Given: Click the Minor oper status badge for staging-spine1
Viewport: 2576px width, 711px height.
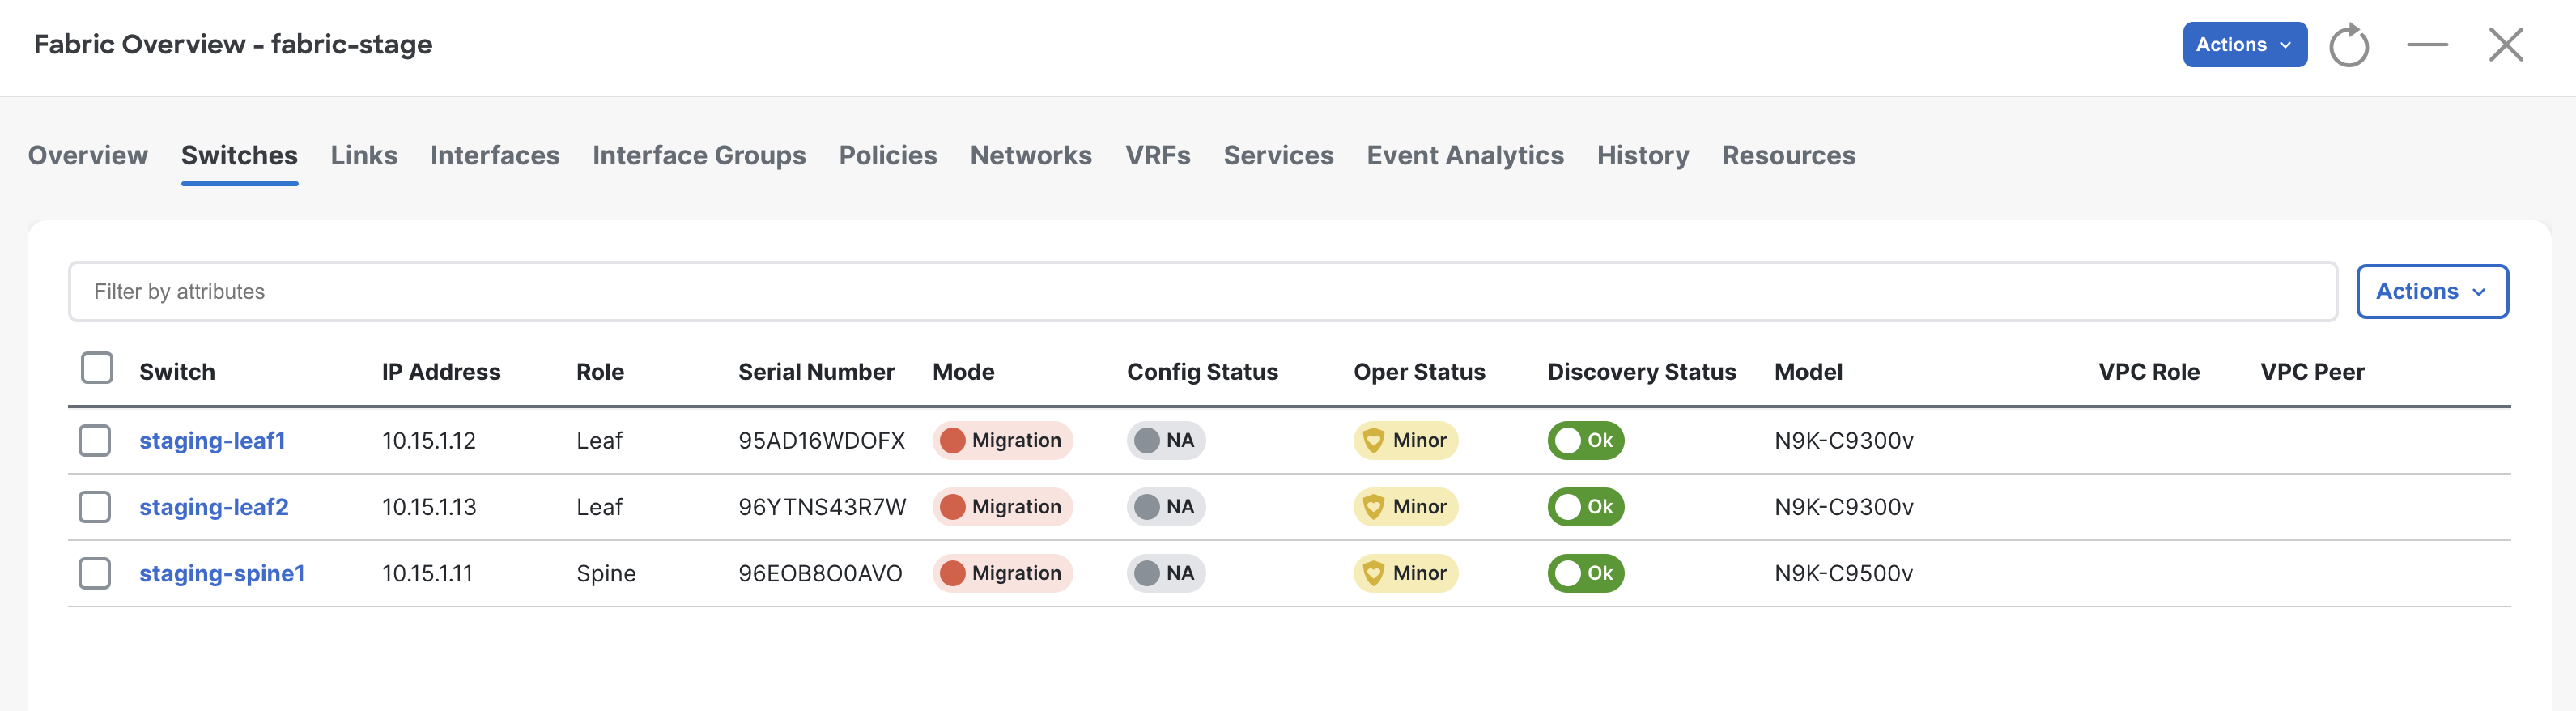Looking at the screenshot, I should pyautogui.click(x=1405, y=573).
